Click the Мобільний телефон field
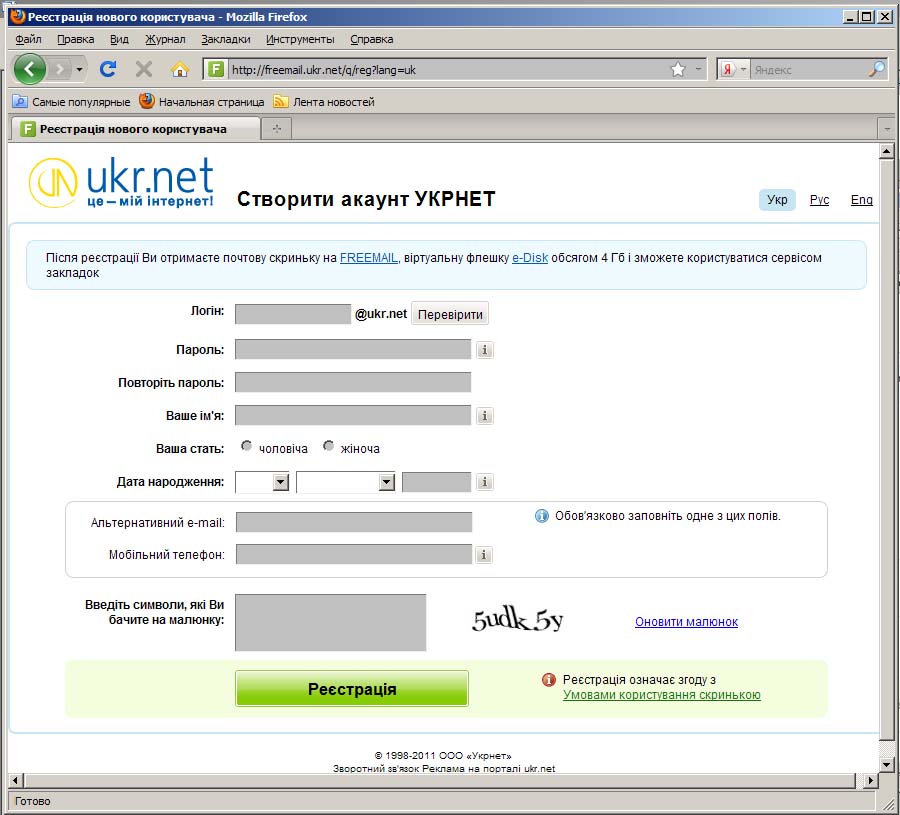This screenshot has width=900, height=815. [354, 554]
